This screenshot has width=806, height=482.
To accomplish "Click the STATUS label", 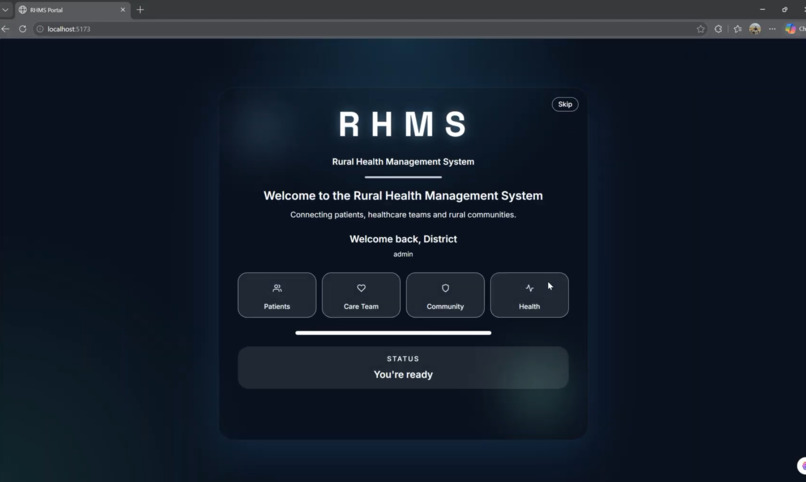I will 403,359.
